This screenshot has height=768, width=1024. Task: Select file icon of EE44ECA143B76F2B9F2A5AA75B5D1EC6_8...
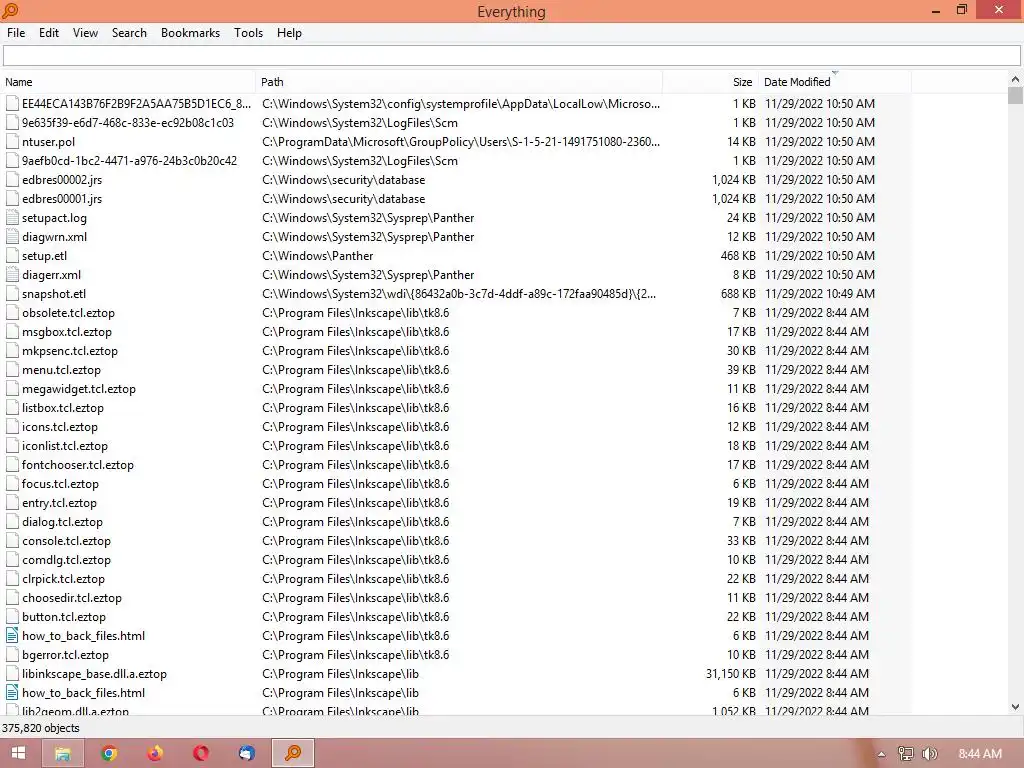12,103
